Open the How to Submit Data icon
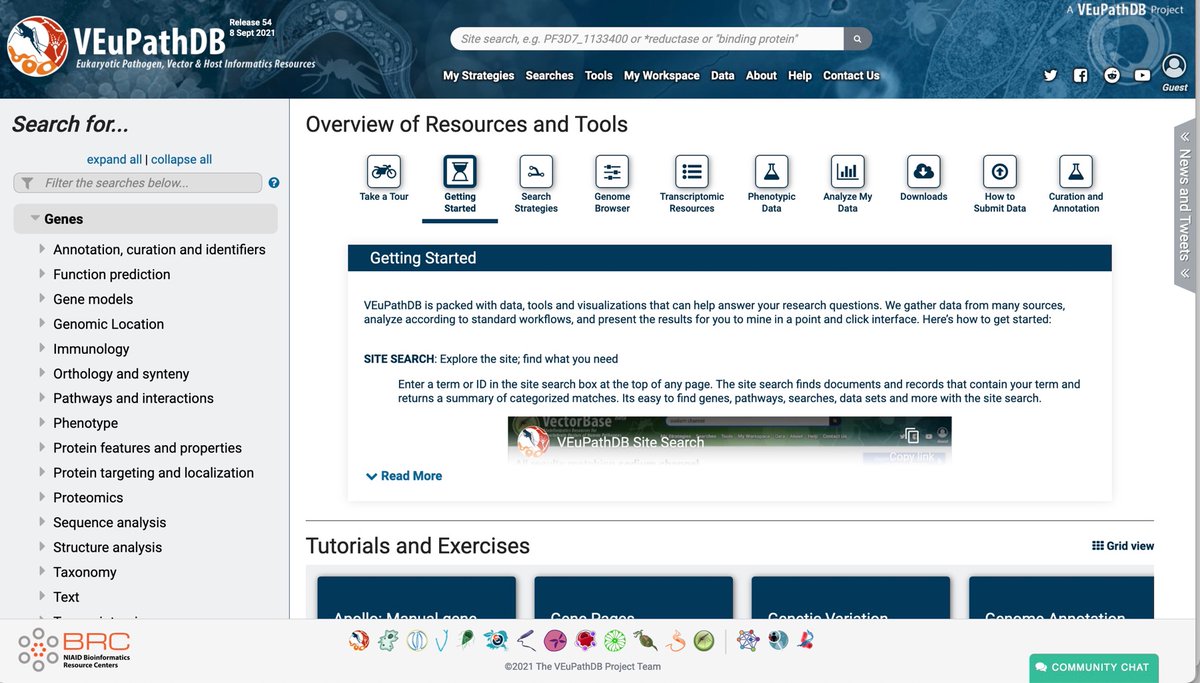This screenshot has height=683, width=1200. [999, 170]
